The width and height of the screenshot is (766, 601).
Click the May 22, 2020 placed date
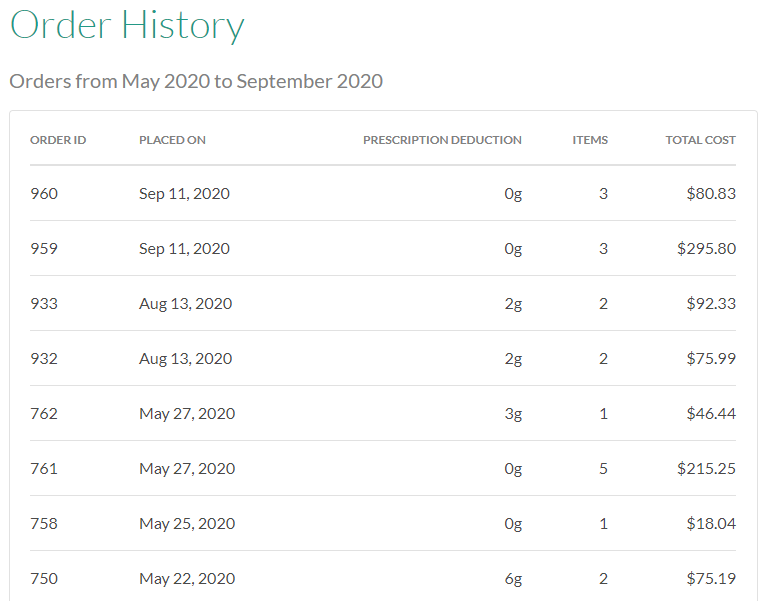(x=187, y=578)
